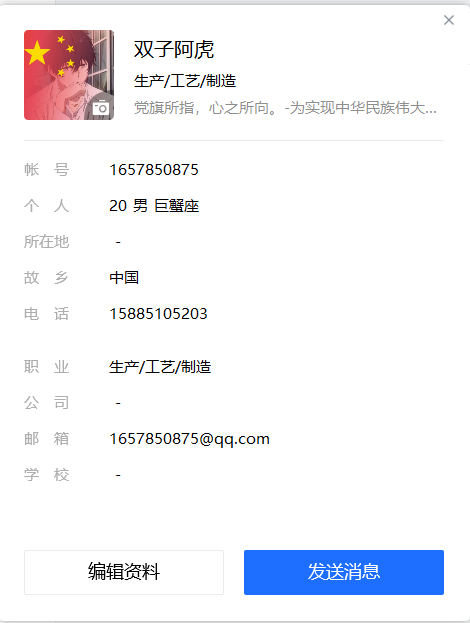Click the phone number 15885105203
The width and height of the screenshot is (470, 623).
pos(158,314)
